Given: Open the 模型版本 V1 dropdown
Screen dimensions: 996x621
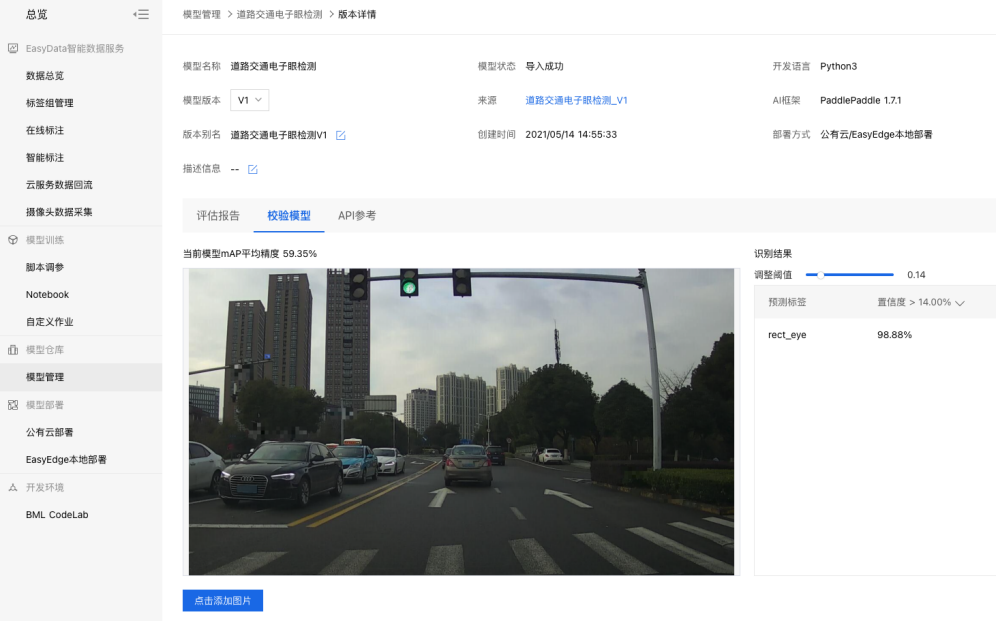Looking at the screenshot, I should point(250,100).
